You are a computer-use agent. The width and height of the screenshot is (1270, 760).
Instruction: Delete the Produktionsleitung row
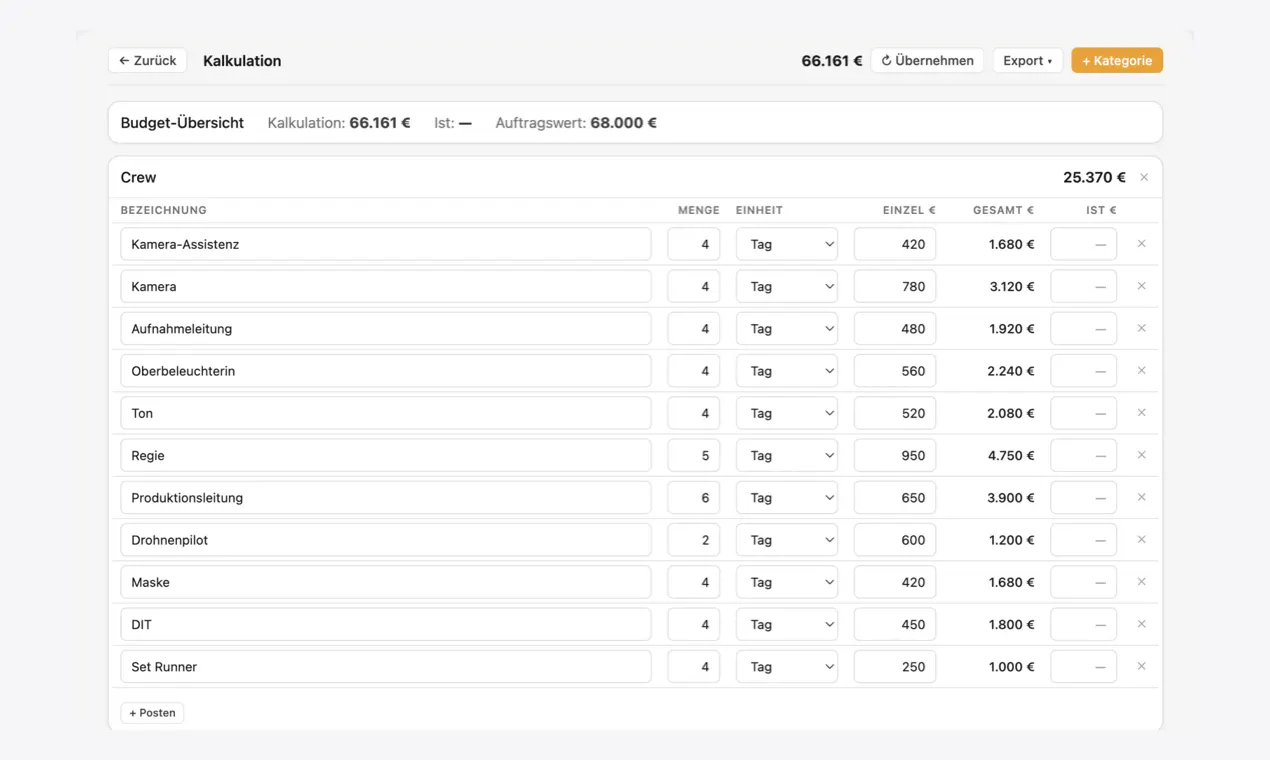click(1141, 497)
